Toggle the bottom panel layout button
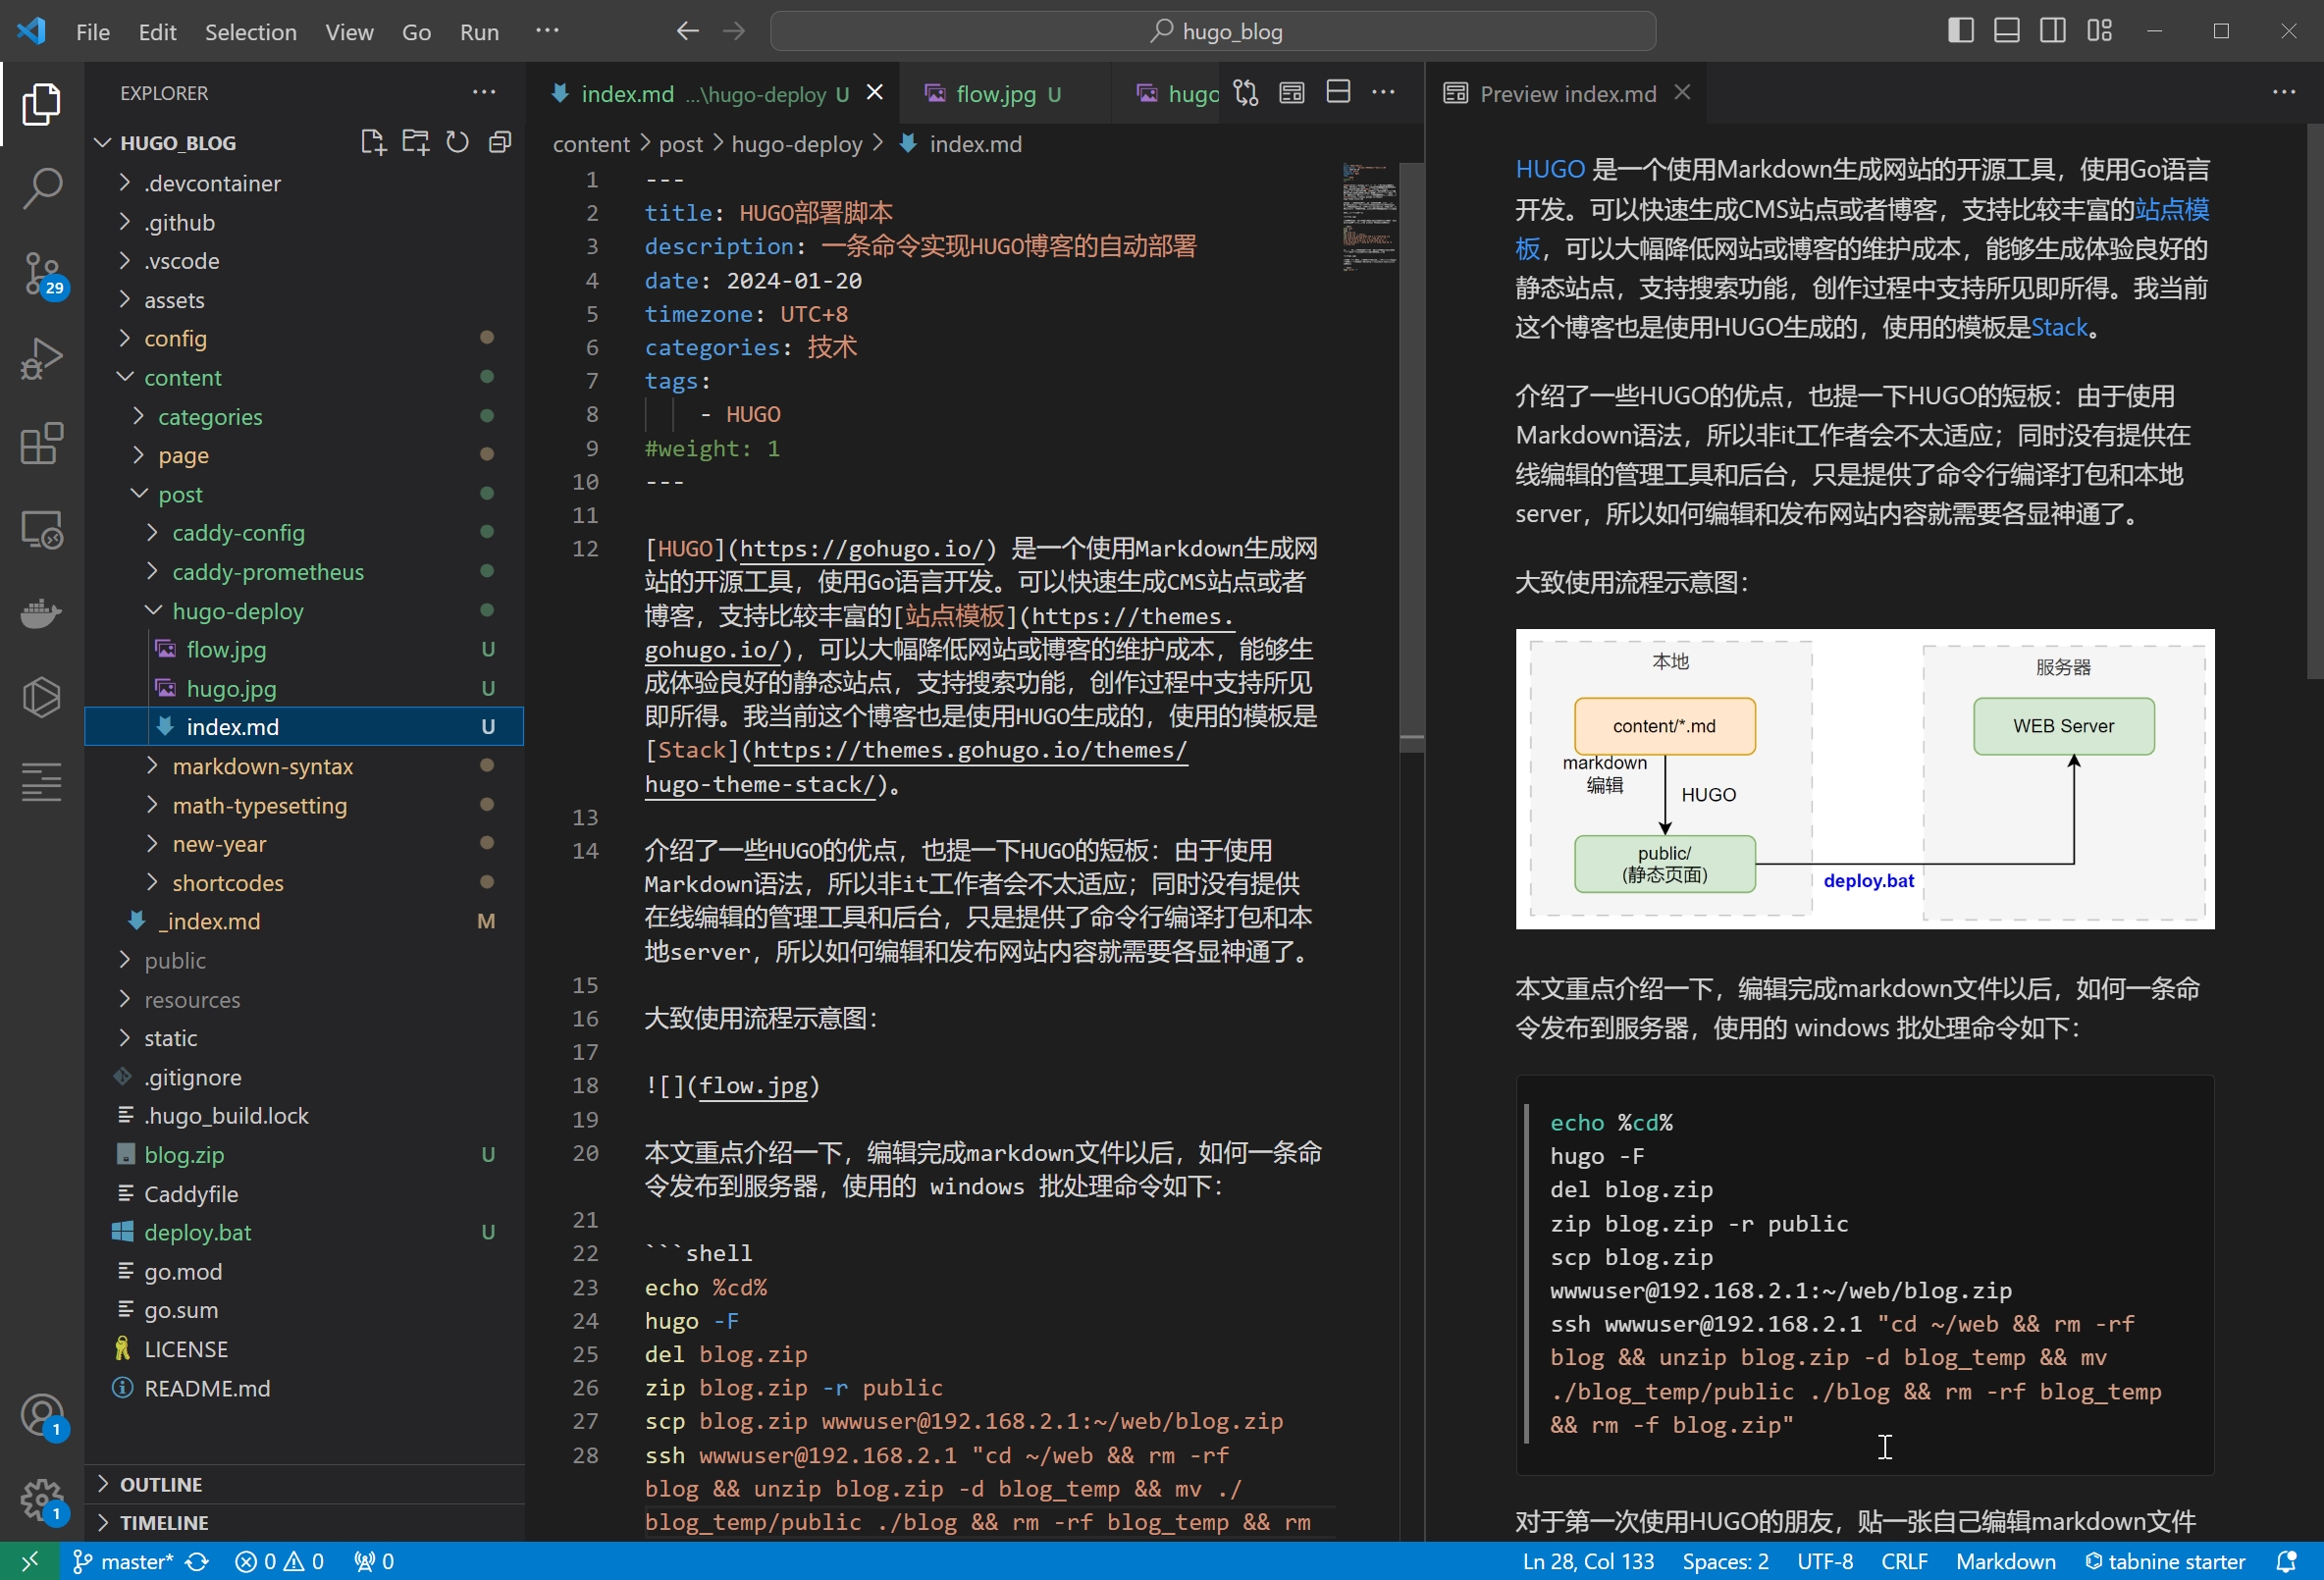 2006,31
